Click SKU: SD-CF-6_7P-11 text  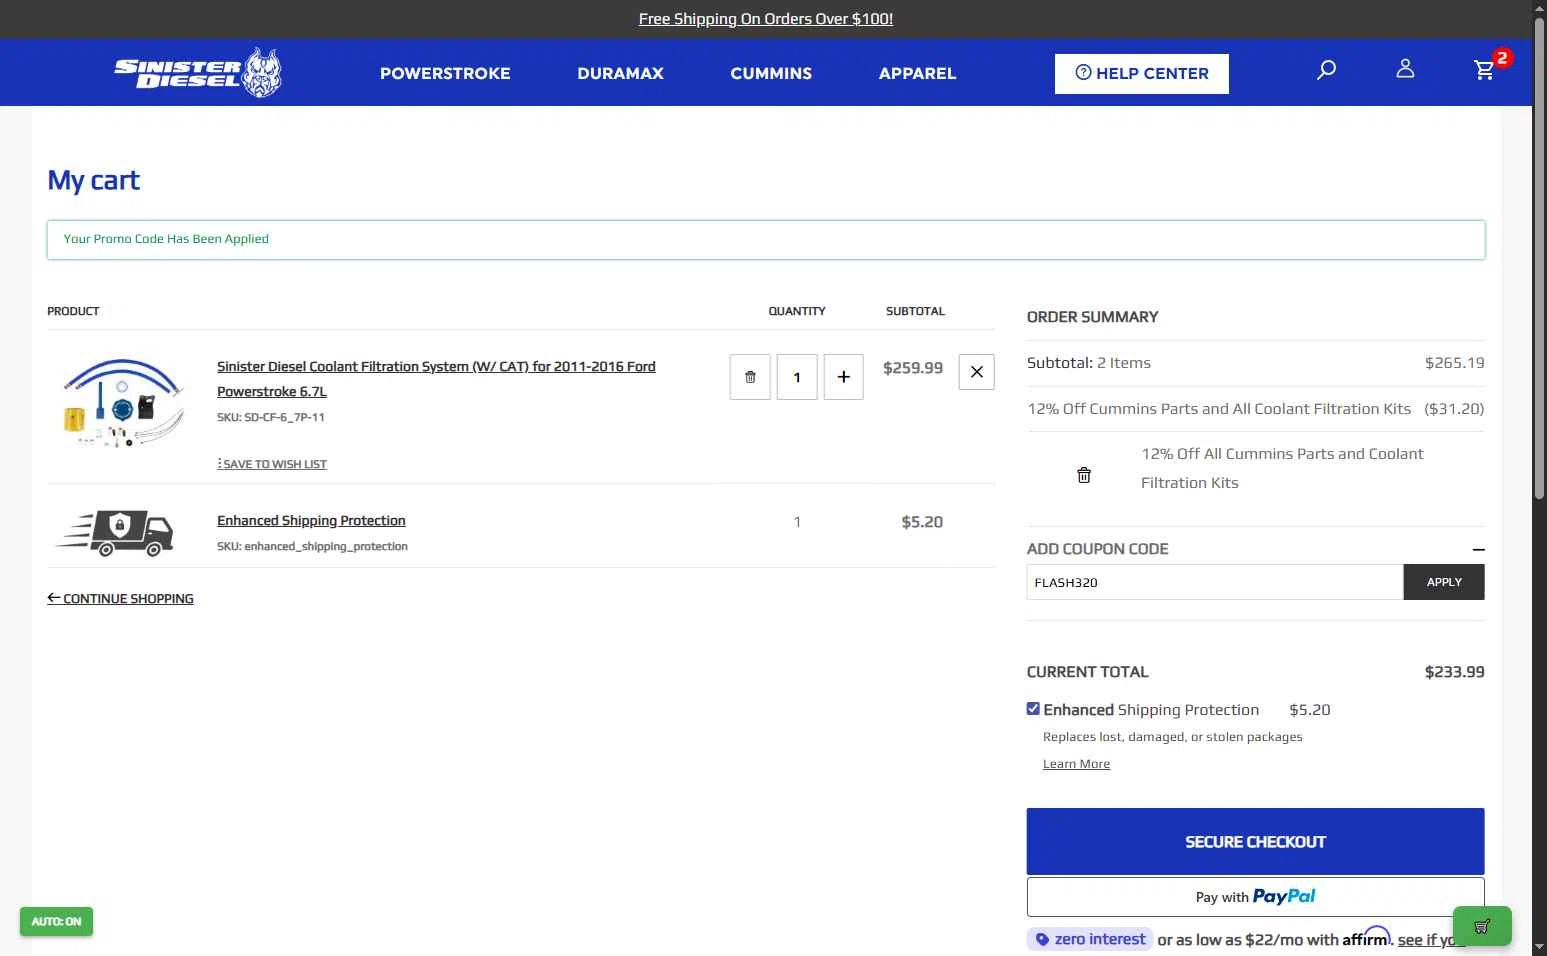point(270,417)
